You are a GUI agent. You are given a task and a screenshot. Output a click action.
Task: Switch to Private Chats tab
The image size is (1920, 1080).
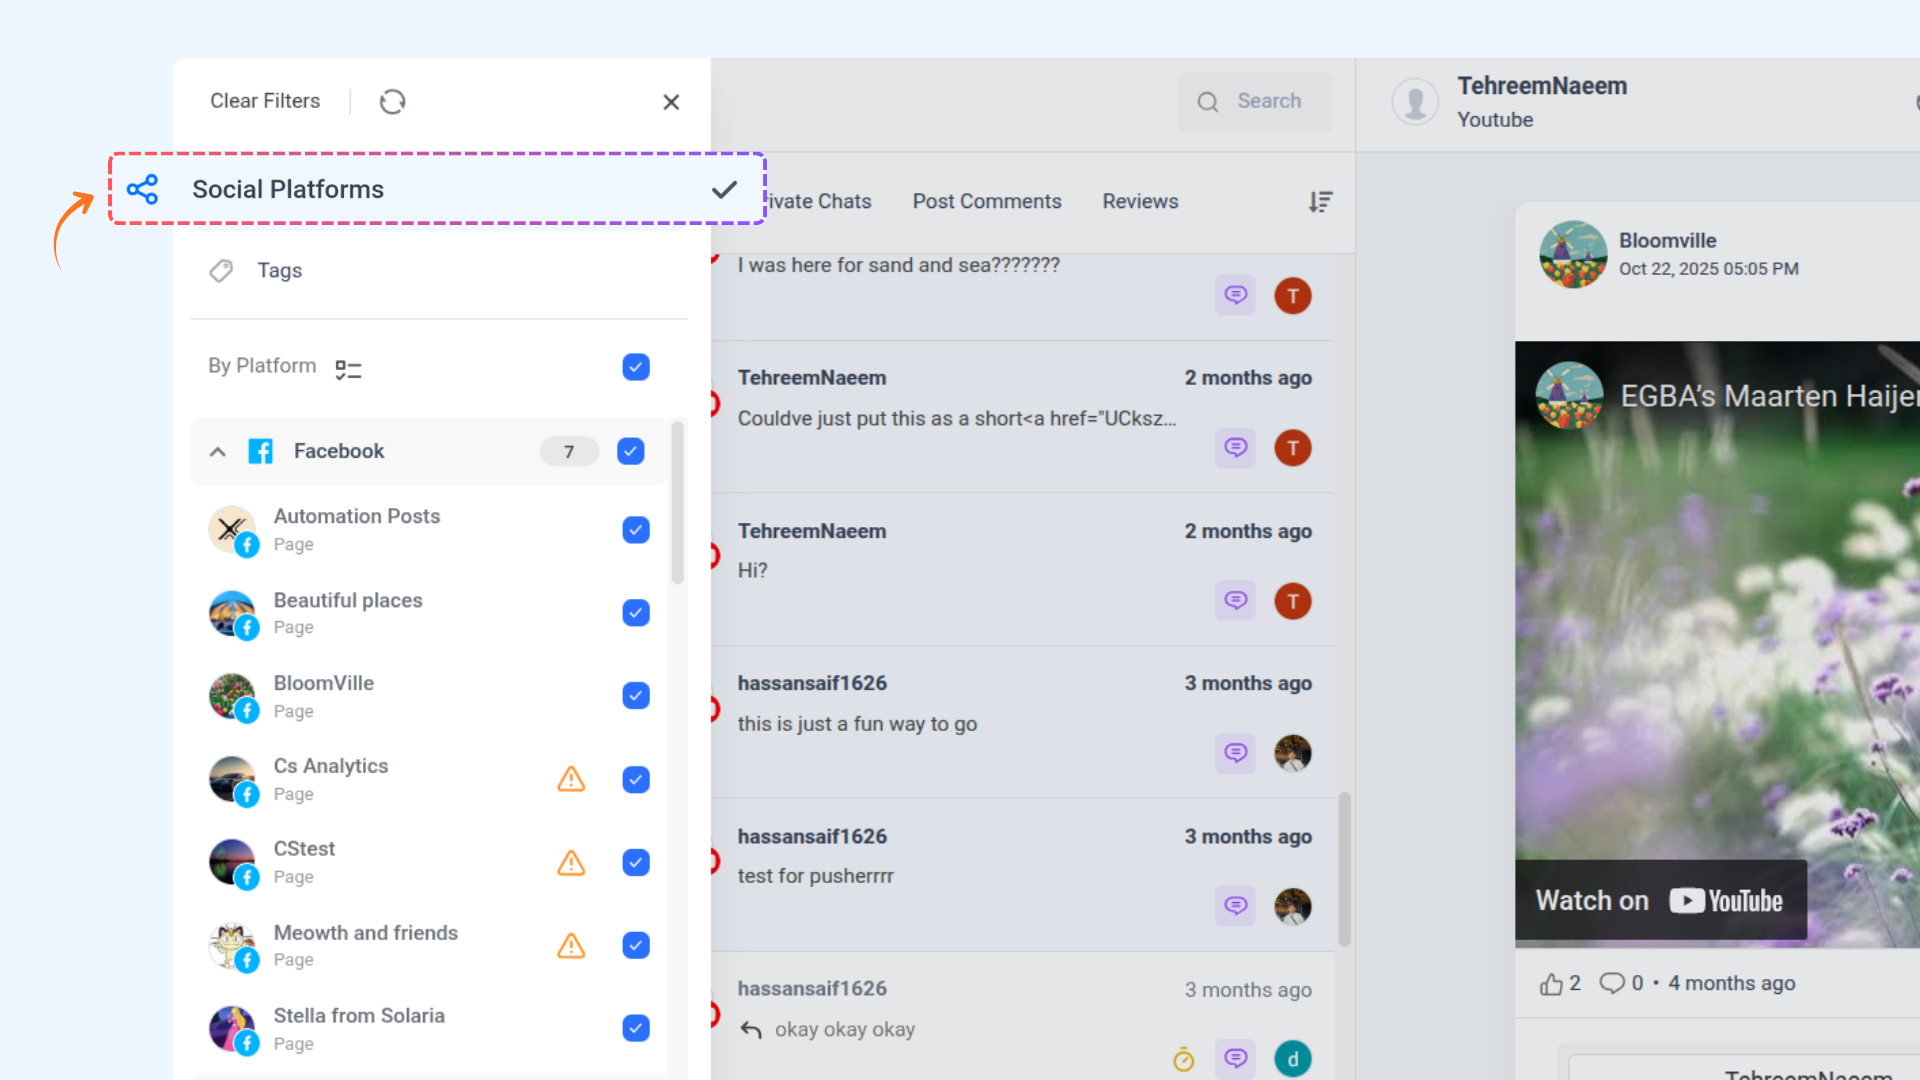(x=818, y=202)
